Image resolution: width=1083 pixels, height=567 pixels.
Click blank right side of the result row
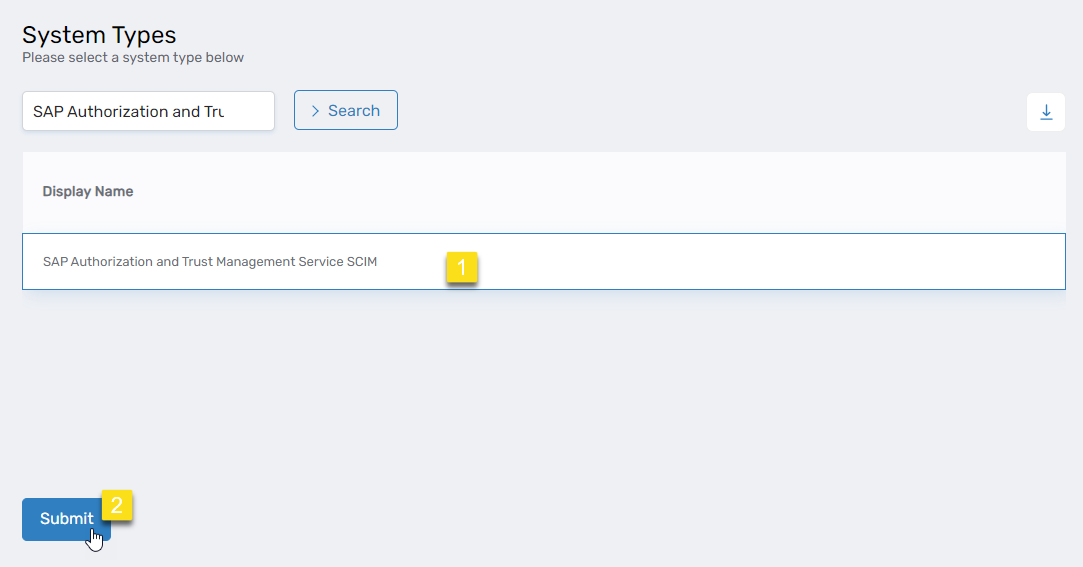click(x=800, y=262)
